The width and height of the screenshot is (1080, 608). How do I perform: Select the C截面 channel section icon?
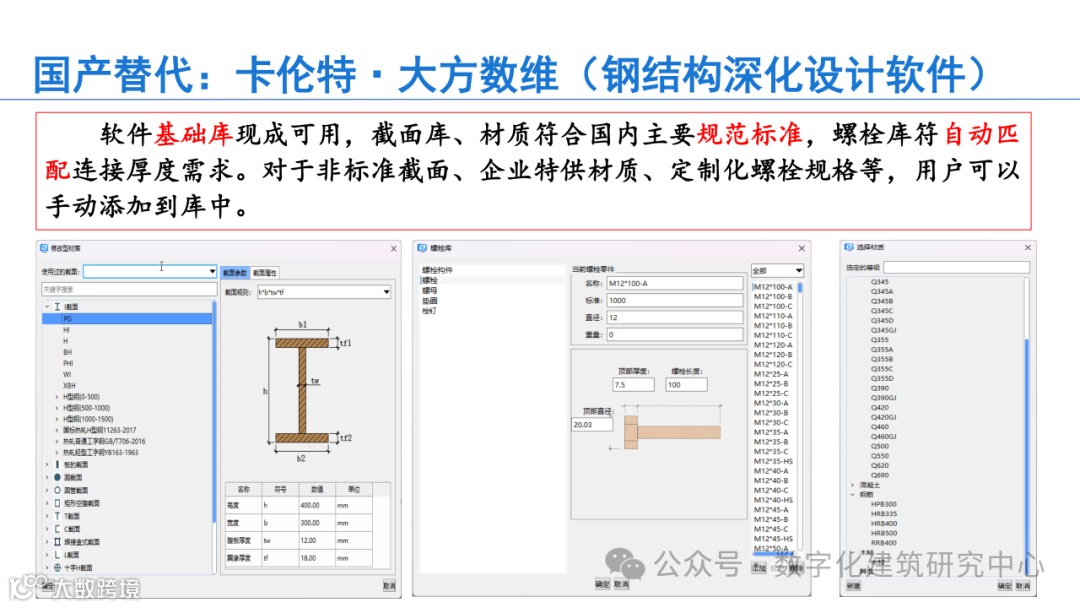pos(57,529)
